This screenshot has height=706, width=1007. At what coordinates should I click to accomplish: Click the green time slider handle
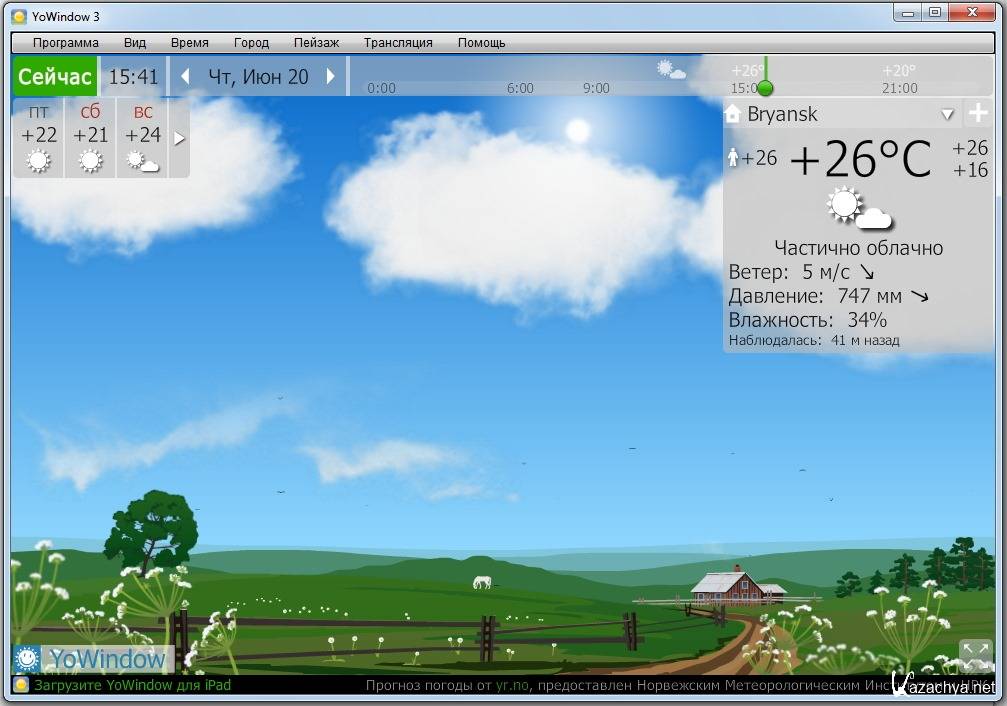click(765, 87)
